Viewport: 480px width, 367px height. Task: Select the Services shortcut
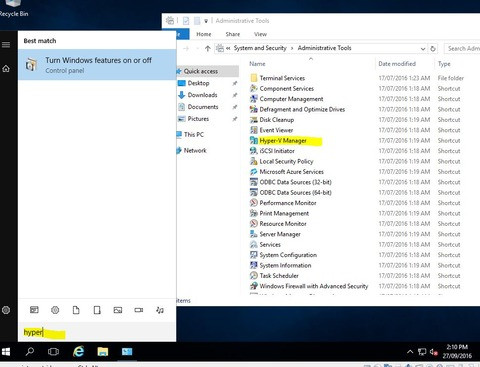270,244
